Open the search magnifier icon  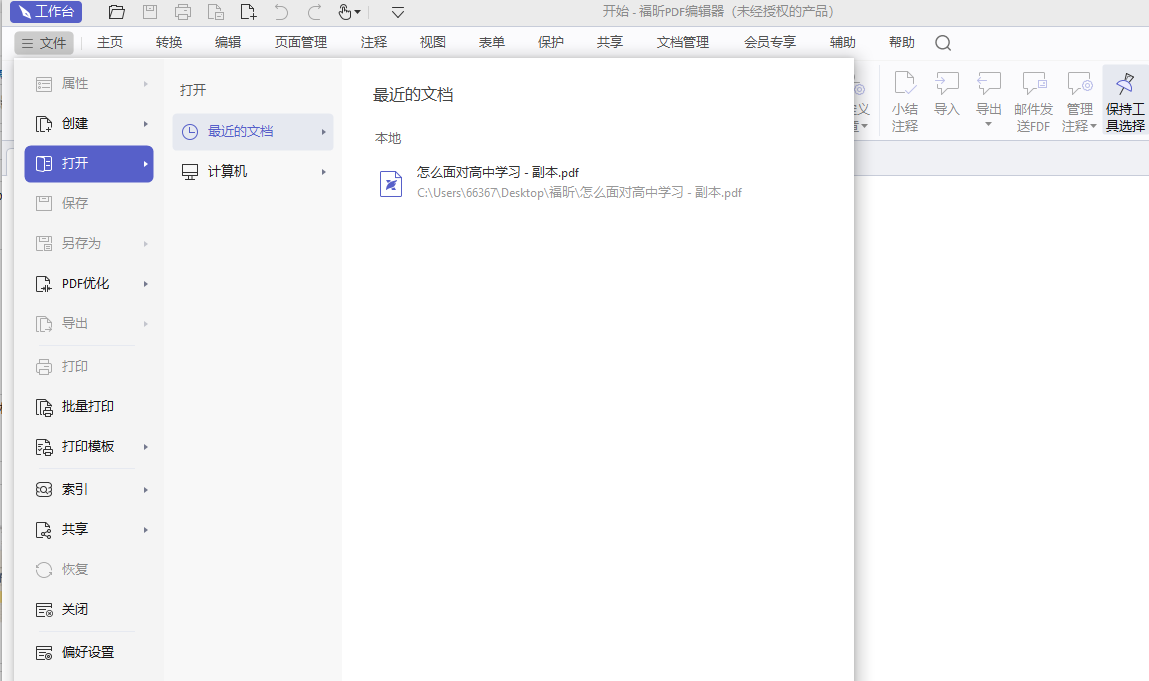tap(943, 43)
